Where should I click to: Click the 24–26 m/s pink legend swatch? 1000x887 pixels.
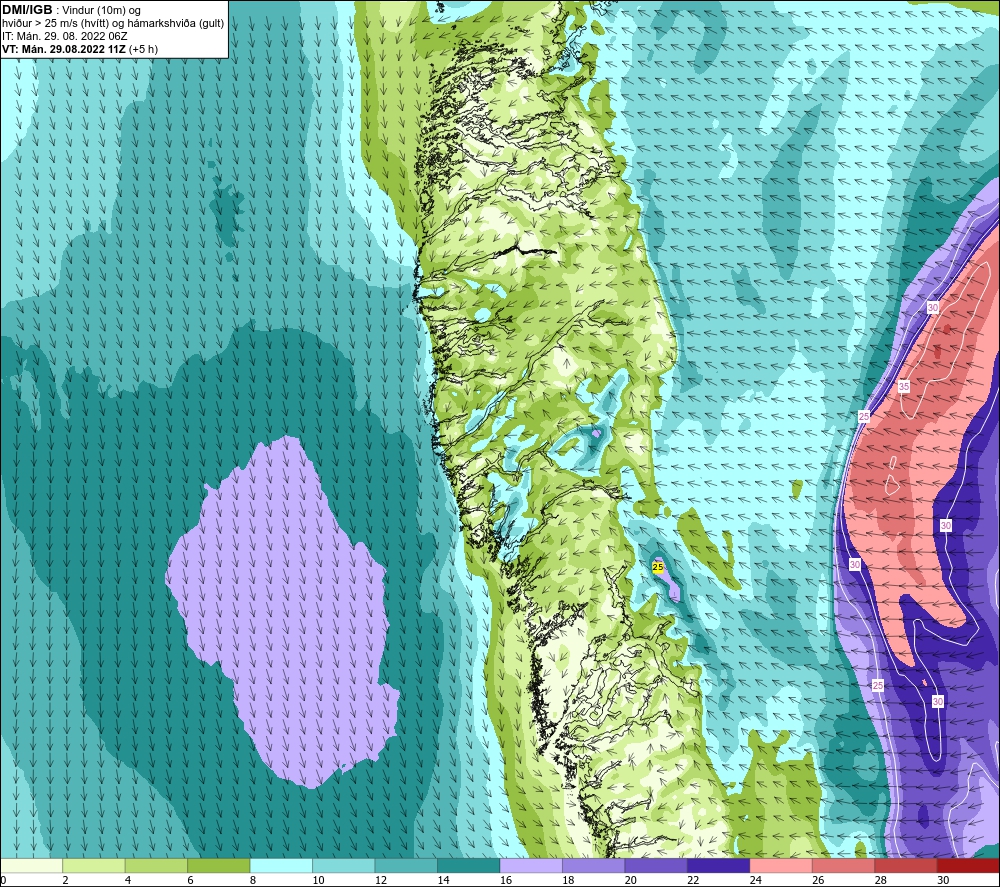(781, 865)
